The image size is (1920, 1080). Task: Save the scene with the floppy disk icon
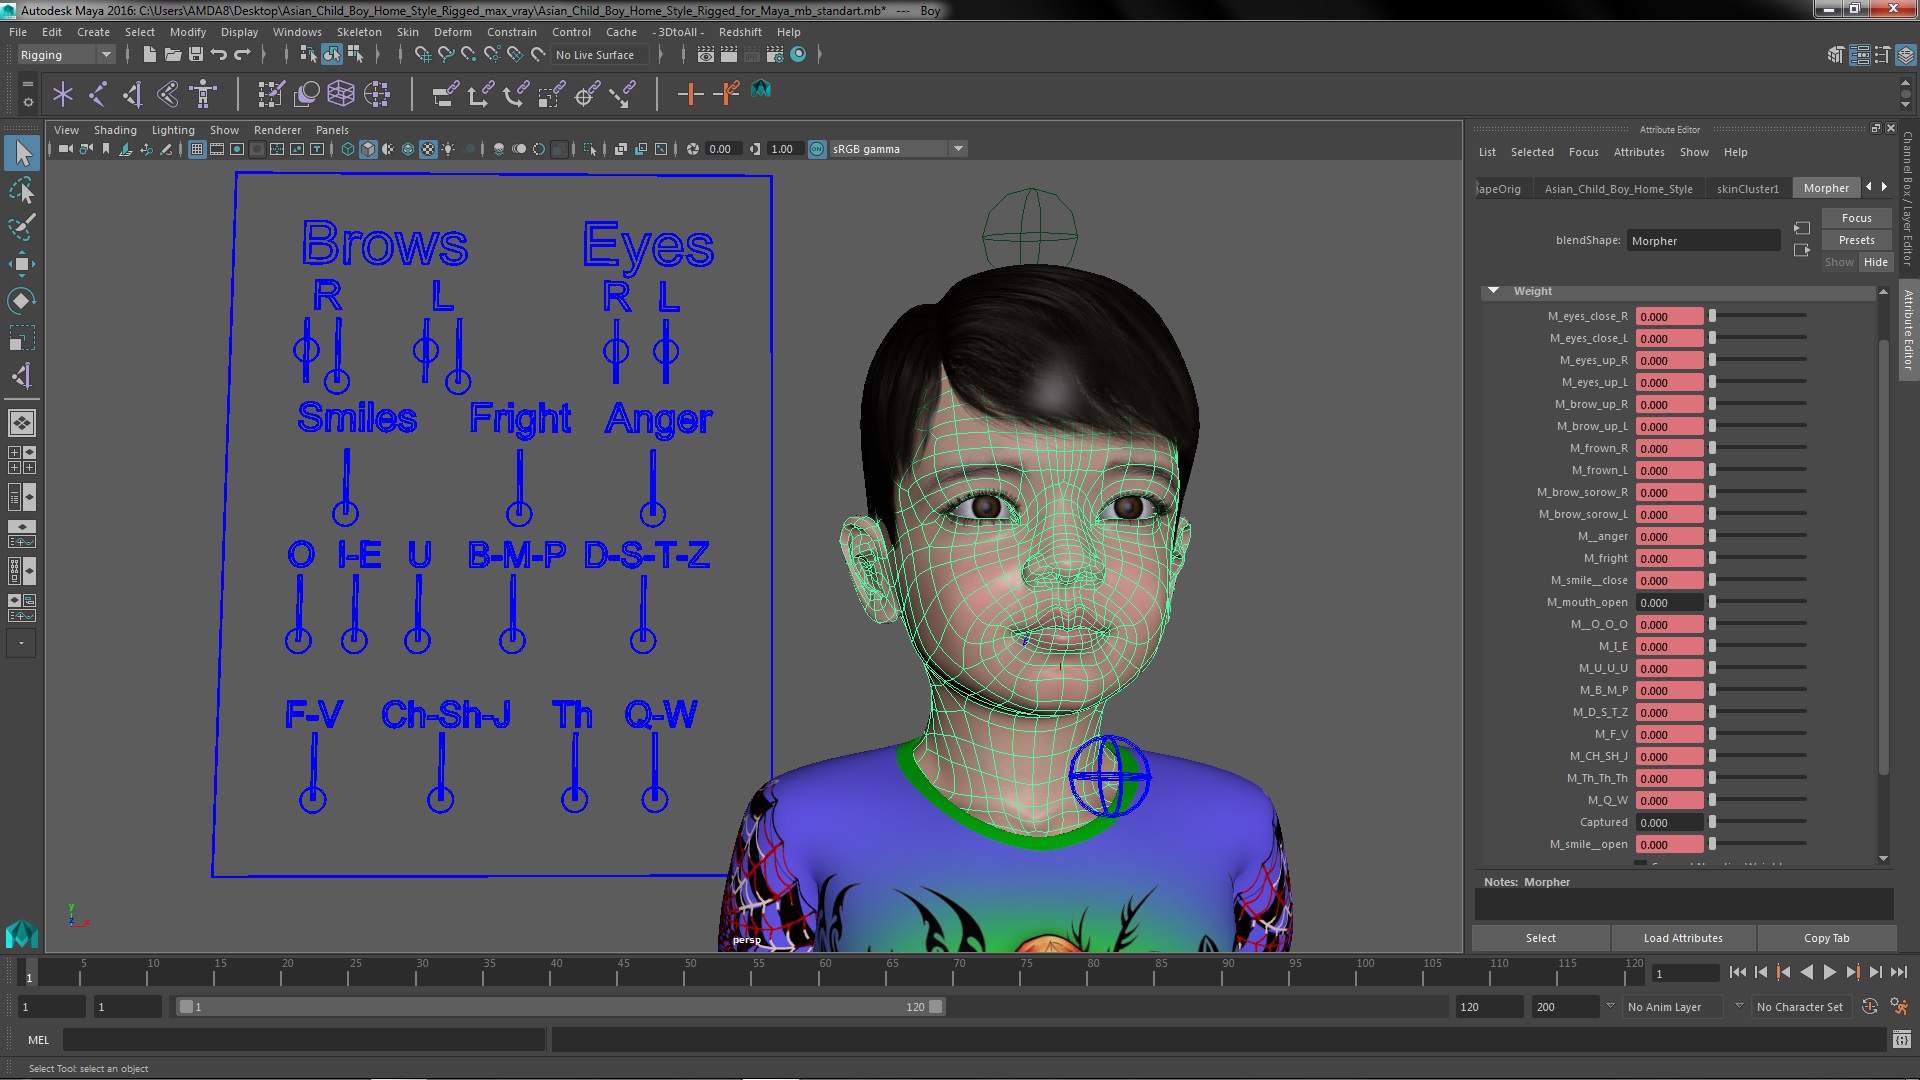point(196,54)
